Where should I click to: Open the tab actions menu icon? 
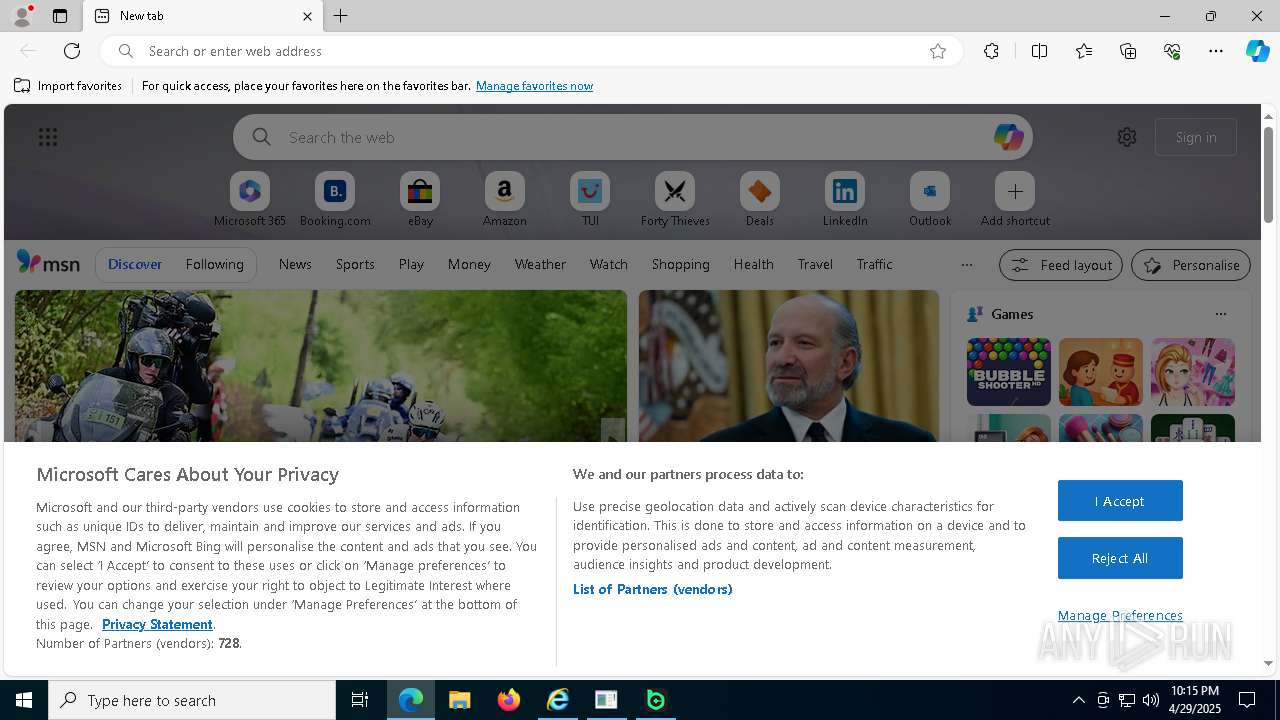60,16
